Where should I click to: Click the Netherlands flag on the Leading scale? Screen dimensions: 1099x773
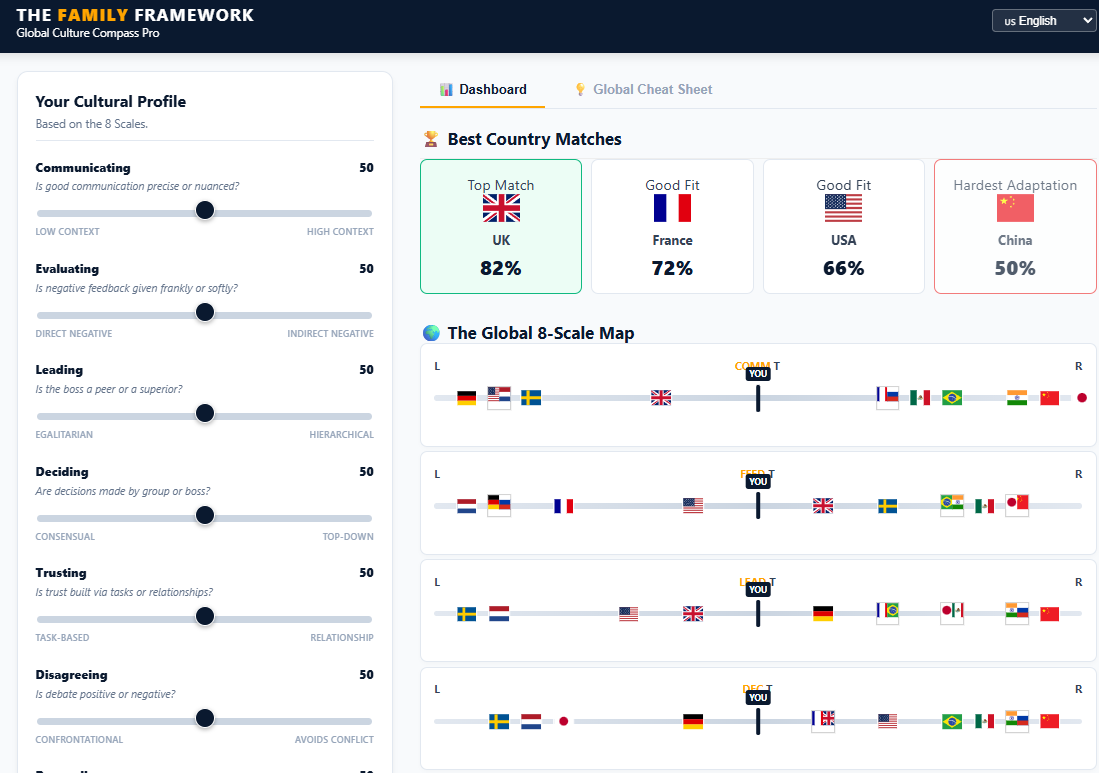pyautogui.click(x=499, y=612)
